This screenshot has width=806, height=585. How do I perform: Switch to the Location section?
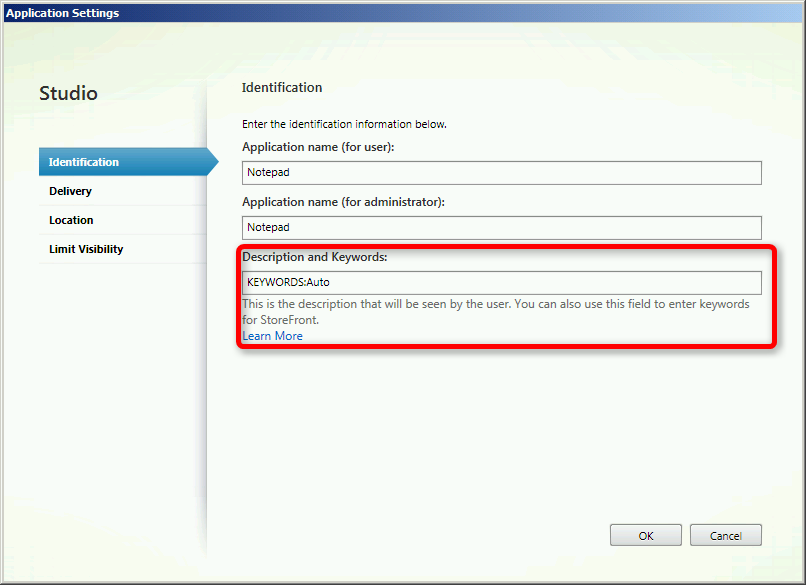pos(123,220)
